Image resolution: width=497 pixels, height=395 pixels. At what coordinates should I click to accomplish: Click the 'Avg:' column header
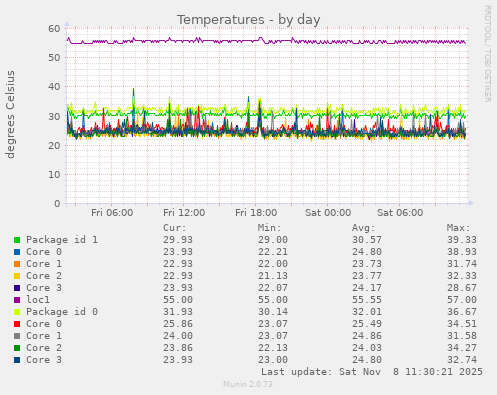(364, 228)
